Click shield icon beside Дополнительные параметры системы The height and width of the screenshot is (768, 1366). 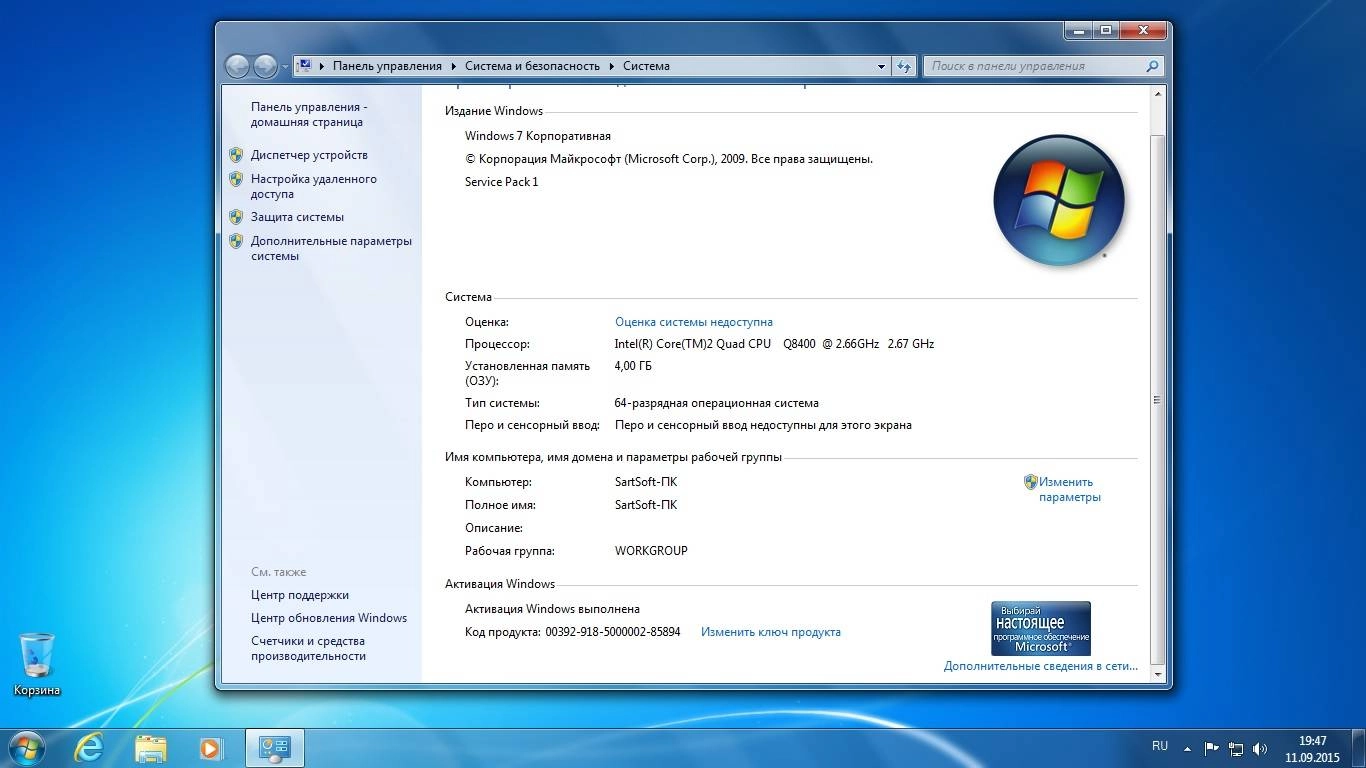(x=236, y=241)
